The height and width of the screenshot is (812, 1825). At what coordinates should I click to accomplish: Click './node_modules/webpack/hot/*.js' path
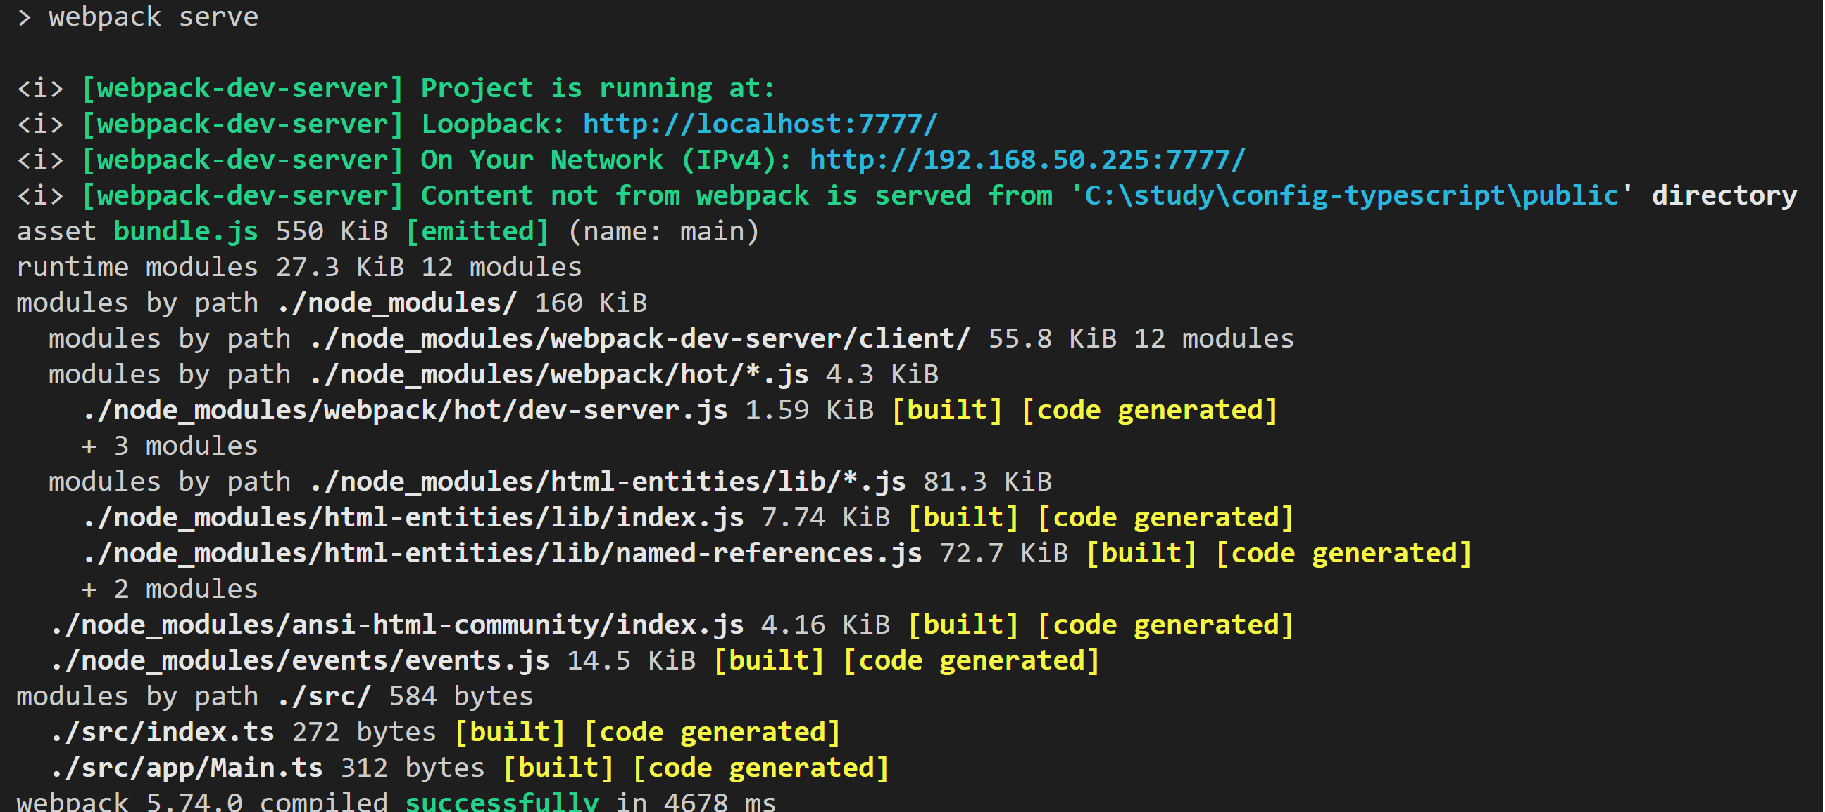click(559, 375)
